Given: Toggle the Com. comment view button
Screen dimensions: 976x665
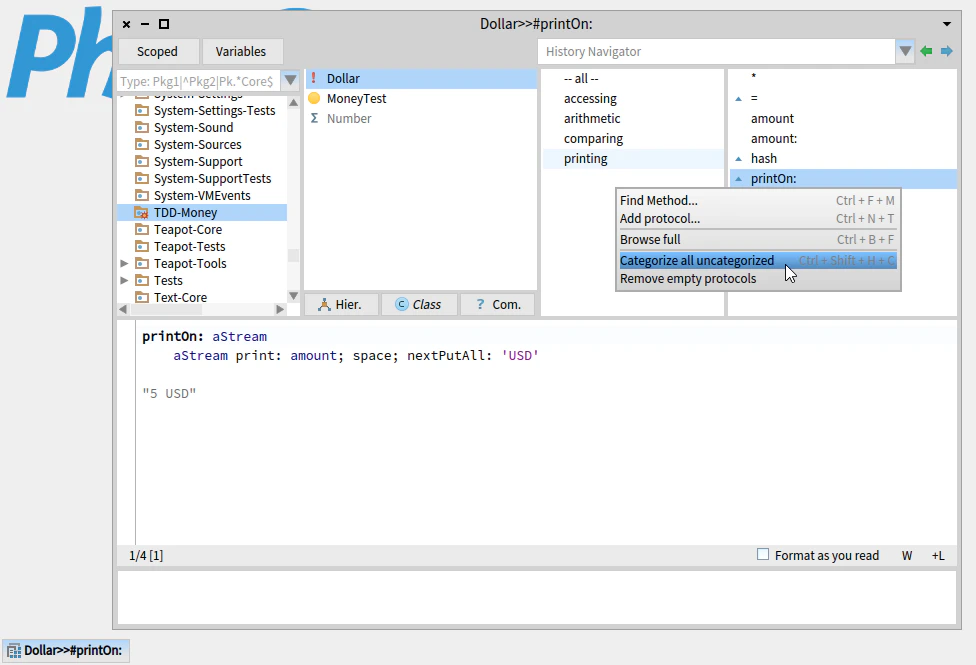Looking at the screenshot, I should click(x=497, y=304).
